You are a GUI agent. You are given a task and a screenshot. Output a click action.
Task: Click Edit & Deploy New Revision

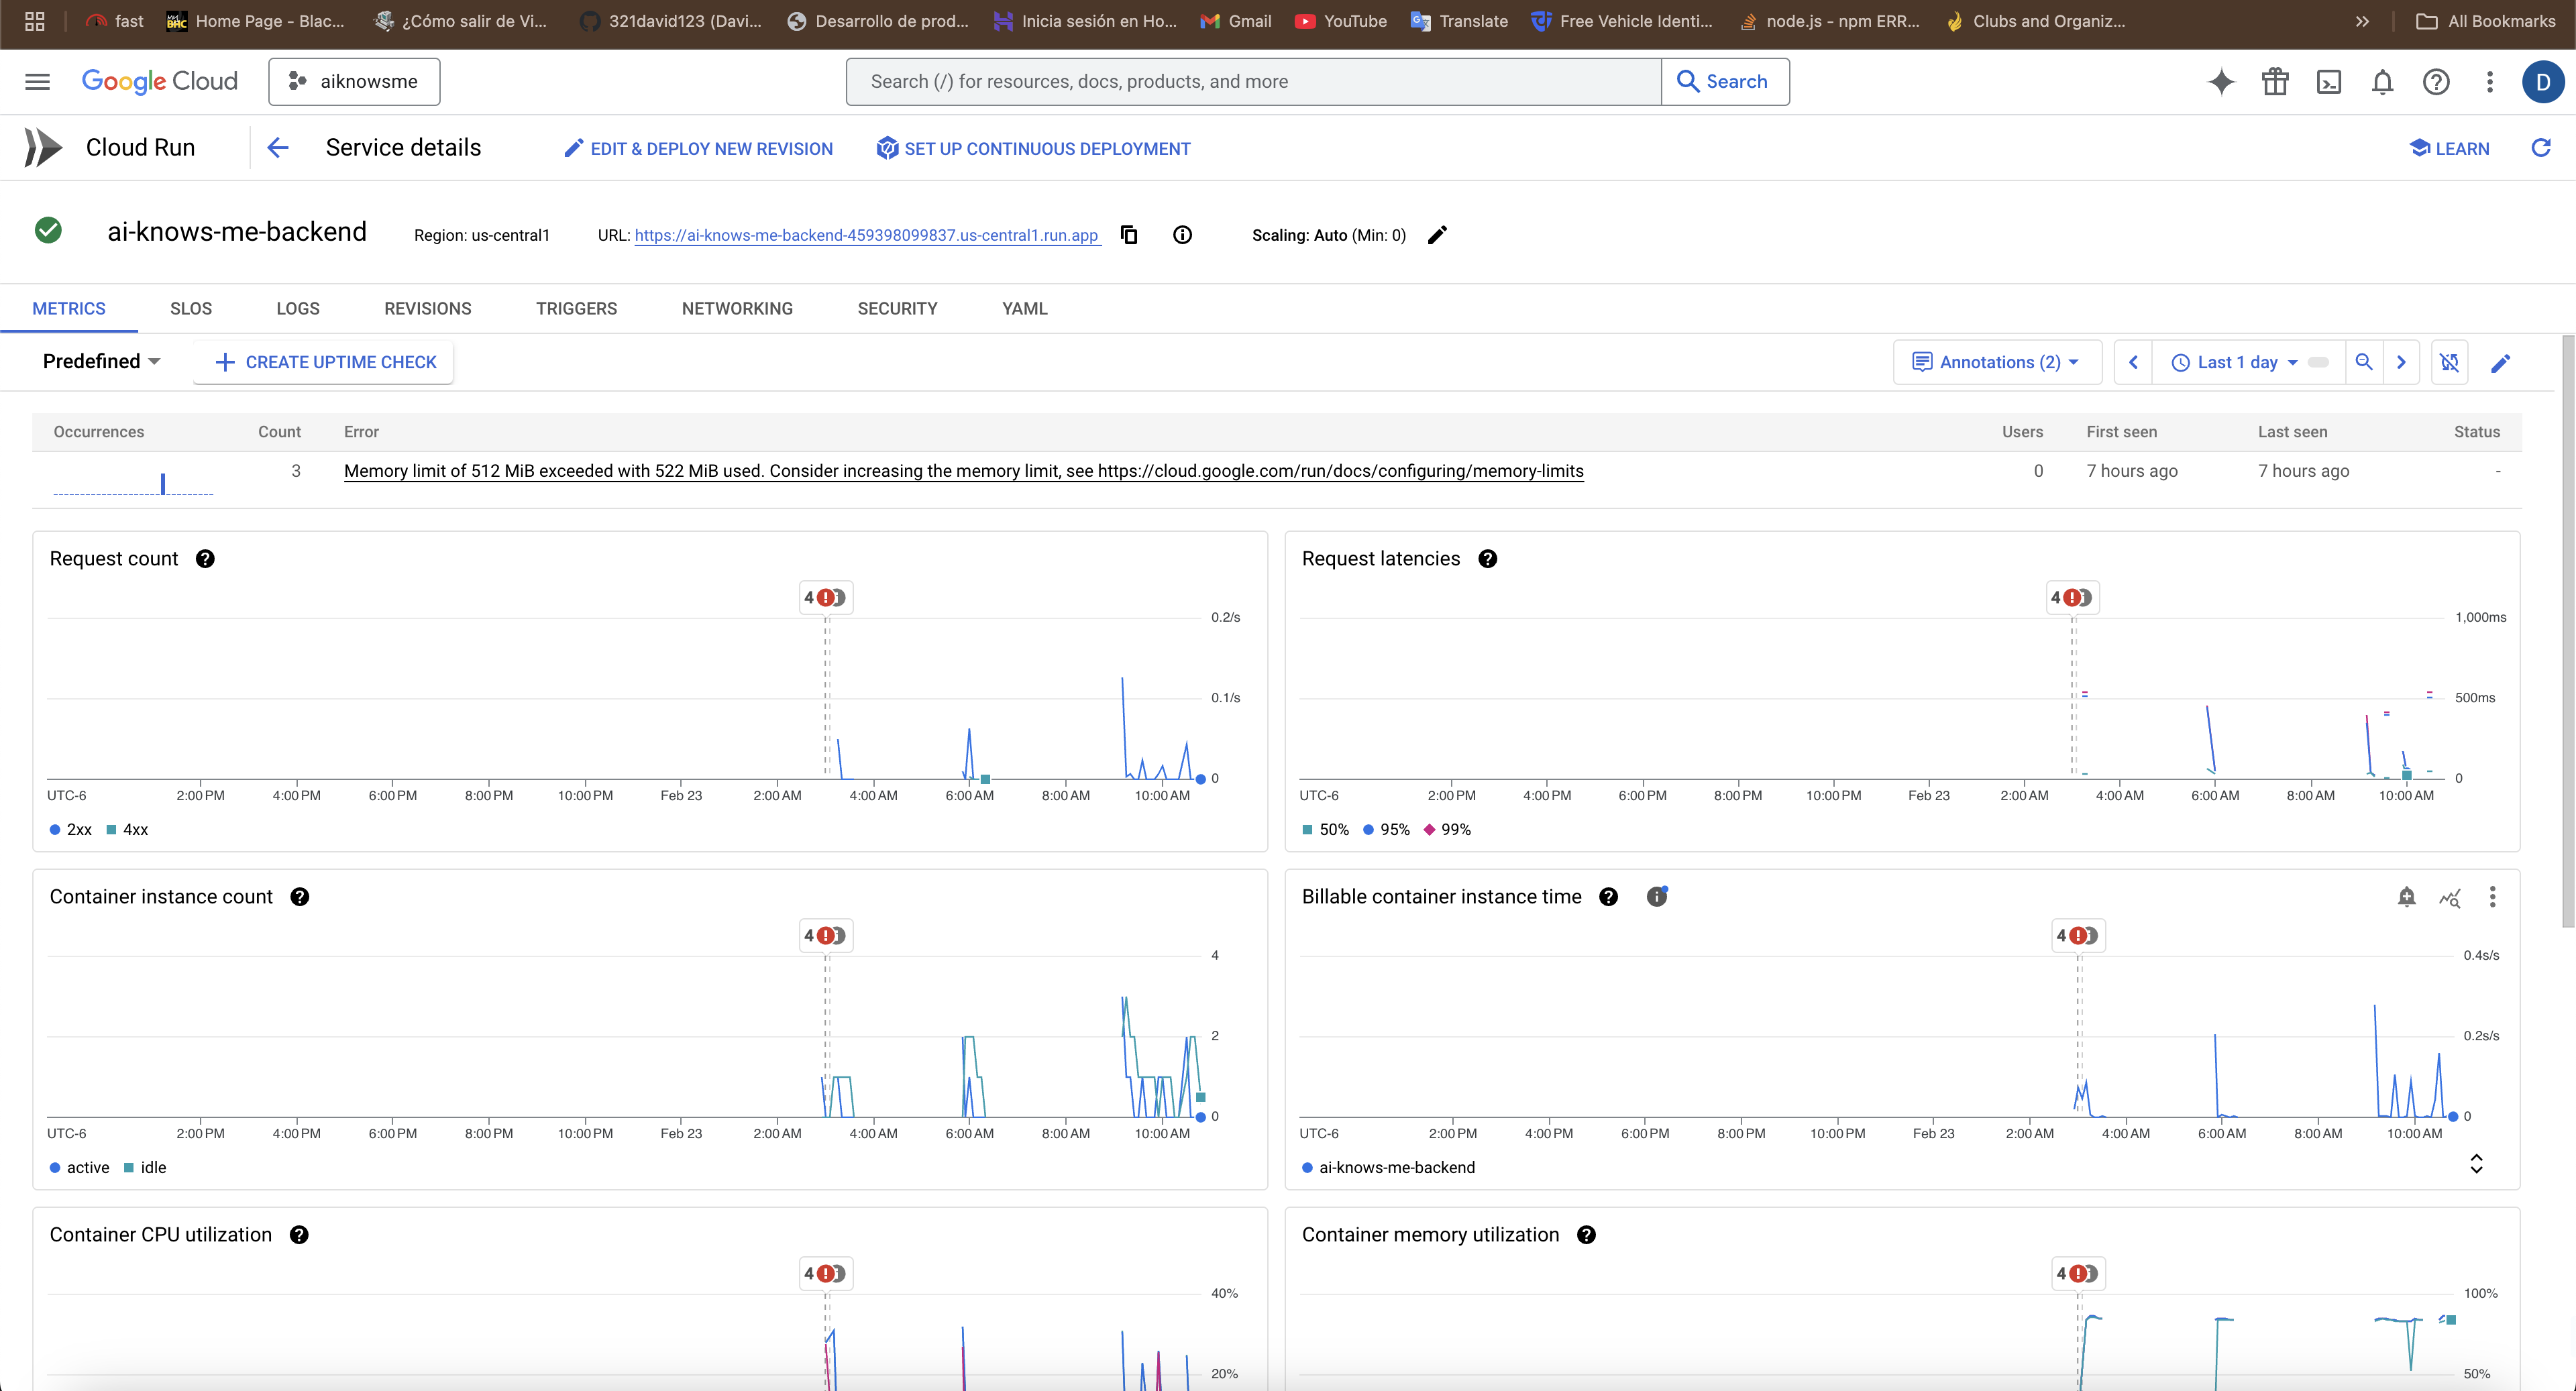[x=698, y=149]
